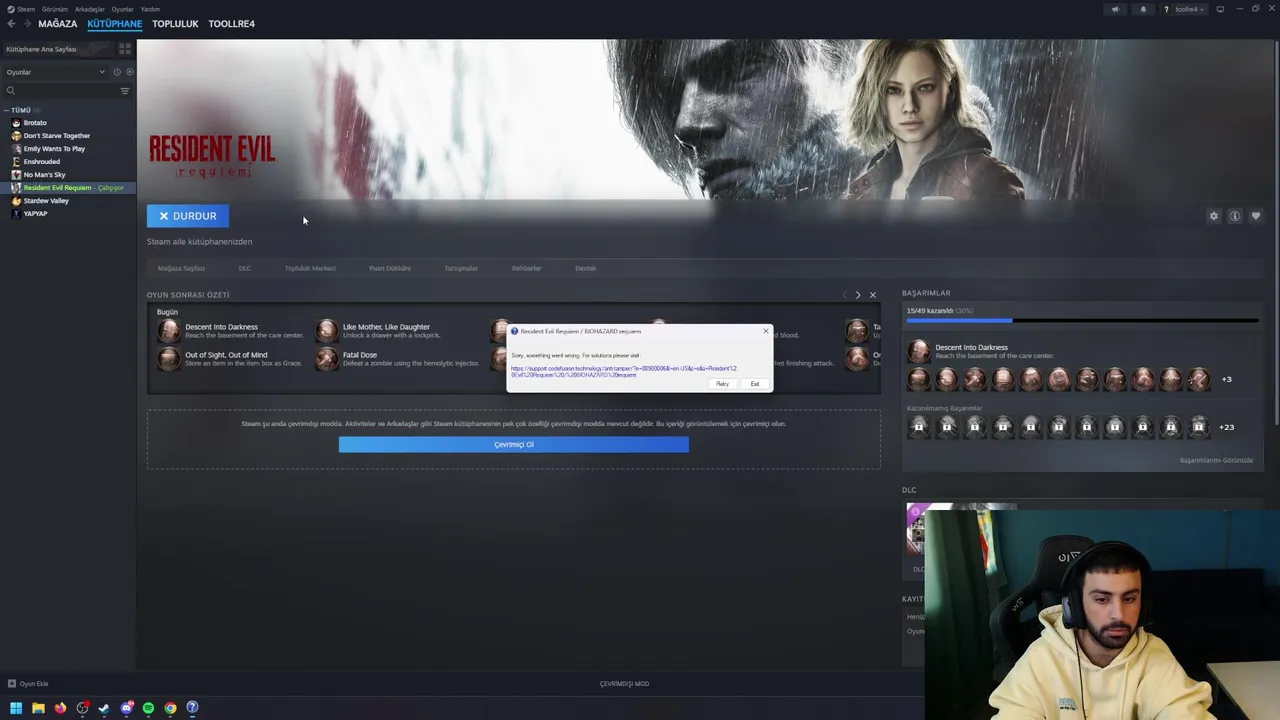The width and height of the screenshot is (1280, 720).
Task: Click first locked achievement icon
Action: tap(919, 427)
